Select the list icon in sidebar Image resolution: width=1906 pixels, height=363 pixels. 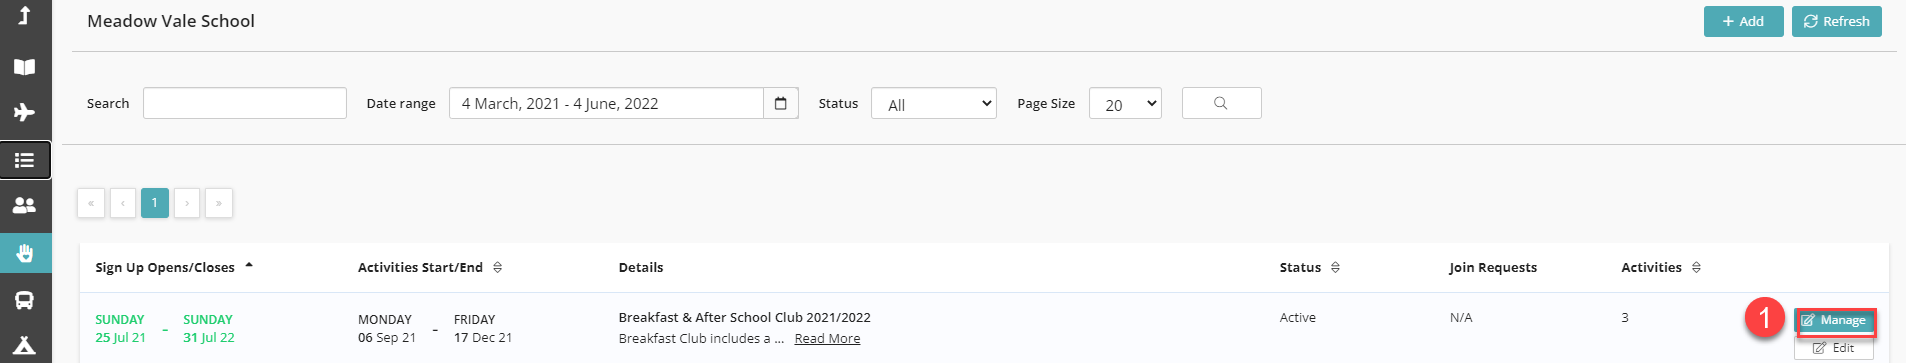[25, 160]
